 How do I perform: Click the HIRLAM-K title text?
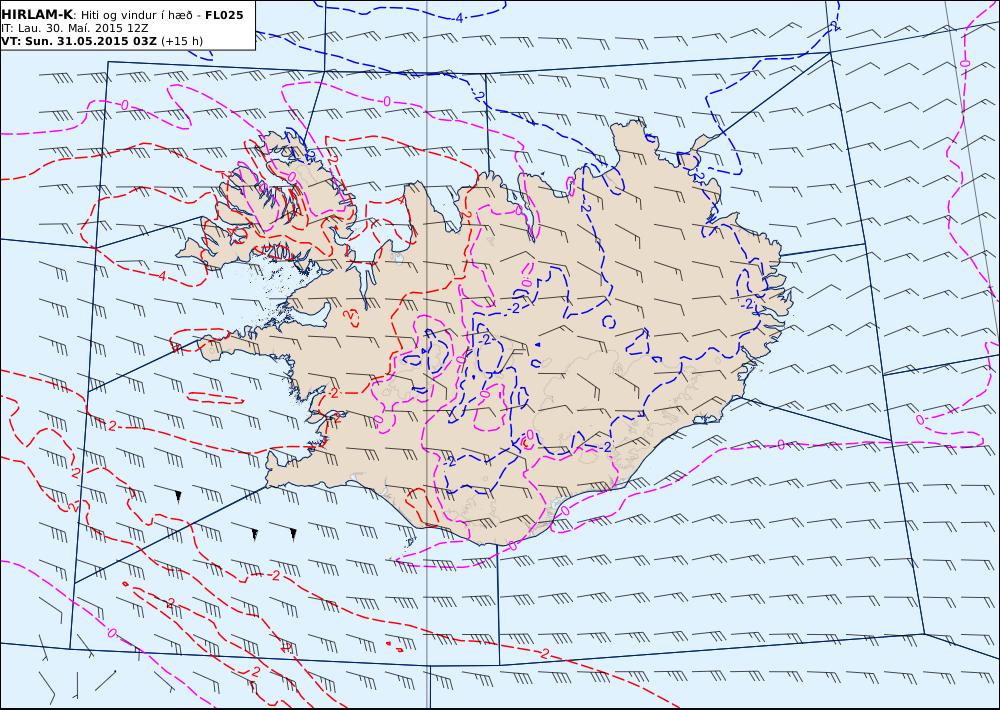click(37, 15)
